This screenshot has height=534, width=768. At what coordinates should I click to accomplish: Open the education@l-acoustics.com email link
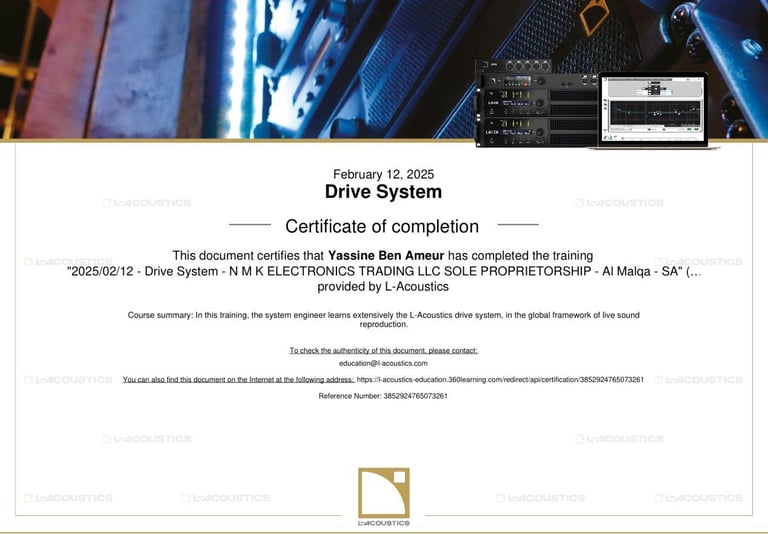click(x=383, y=364)
